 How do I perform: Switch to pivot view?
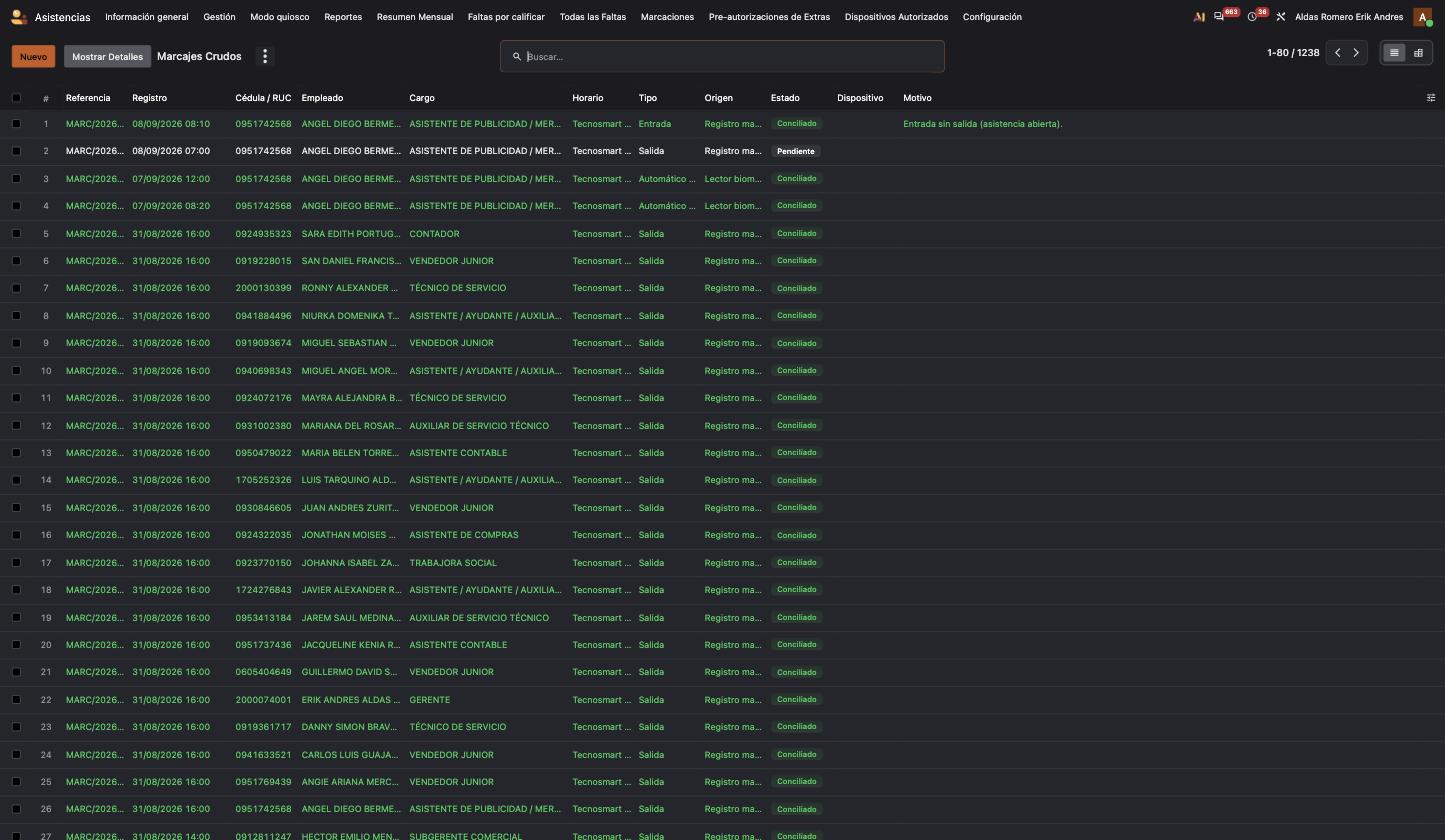point(1418,53)
